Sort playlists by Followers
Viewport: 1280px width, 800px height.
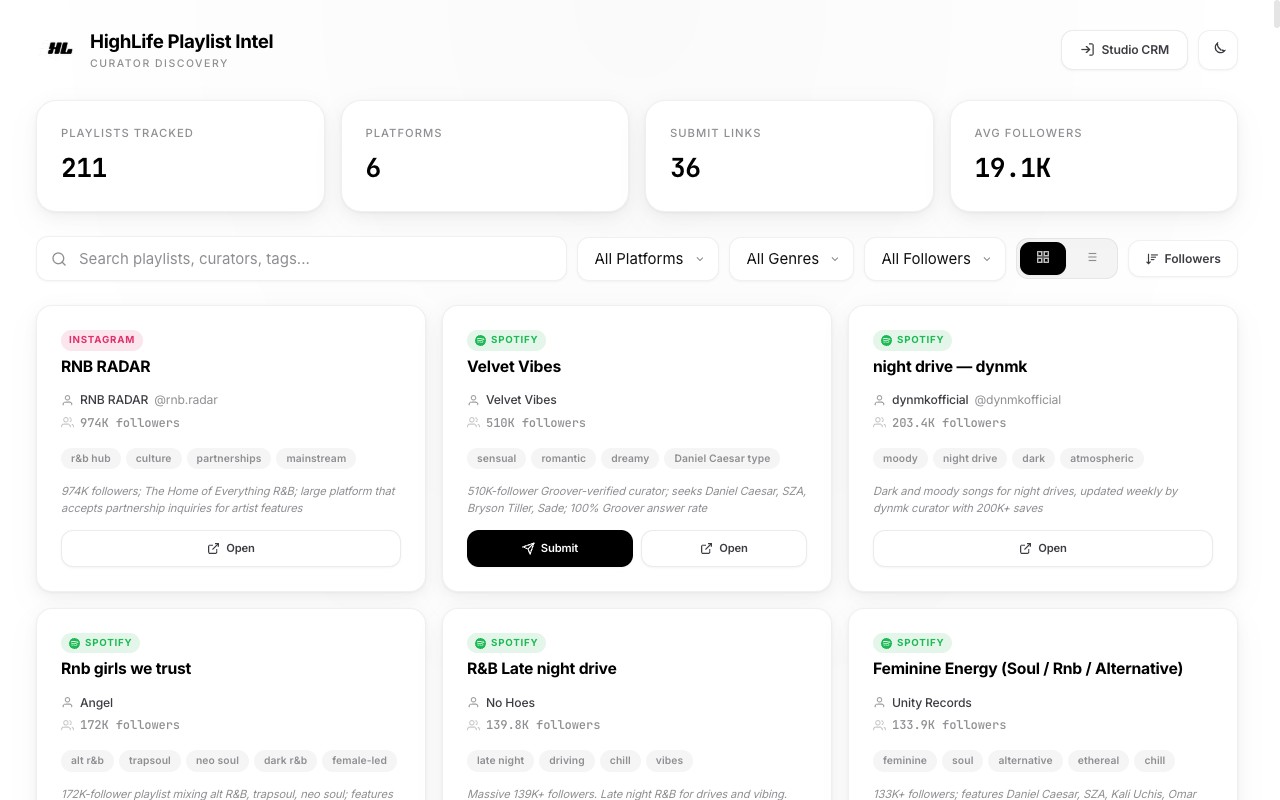tap(1183, 259)
